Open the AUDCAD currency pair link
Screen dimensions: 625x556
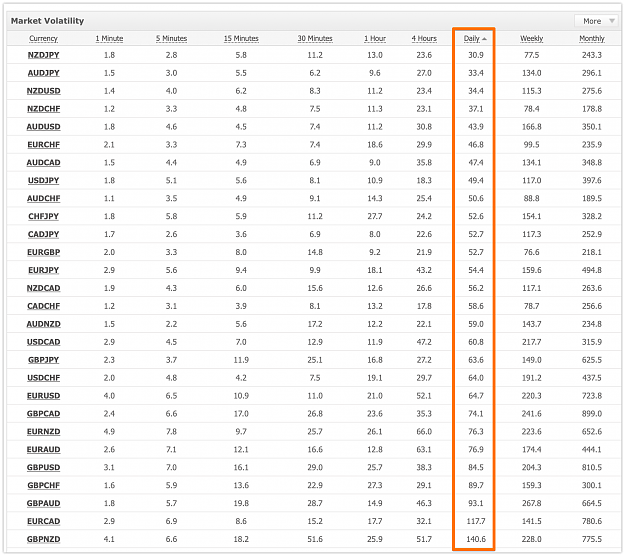coord(43,163)
